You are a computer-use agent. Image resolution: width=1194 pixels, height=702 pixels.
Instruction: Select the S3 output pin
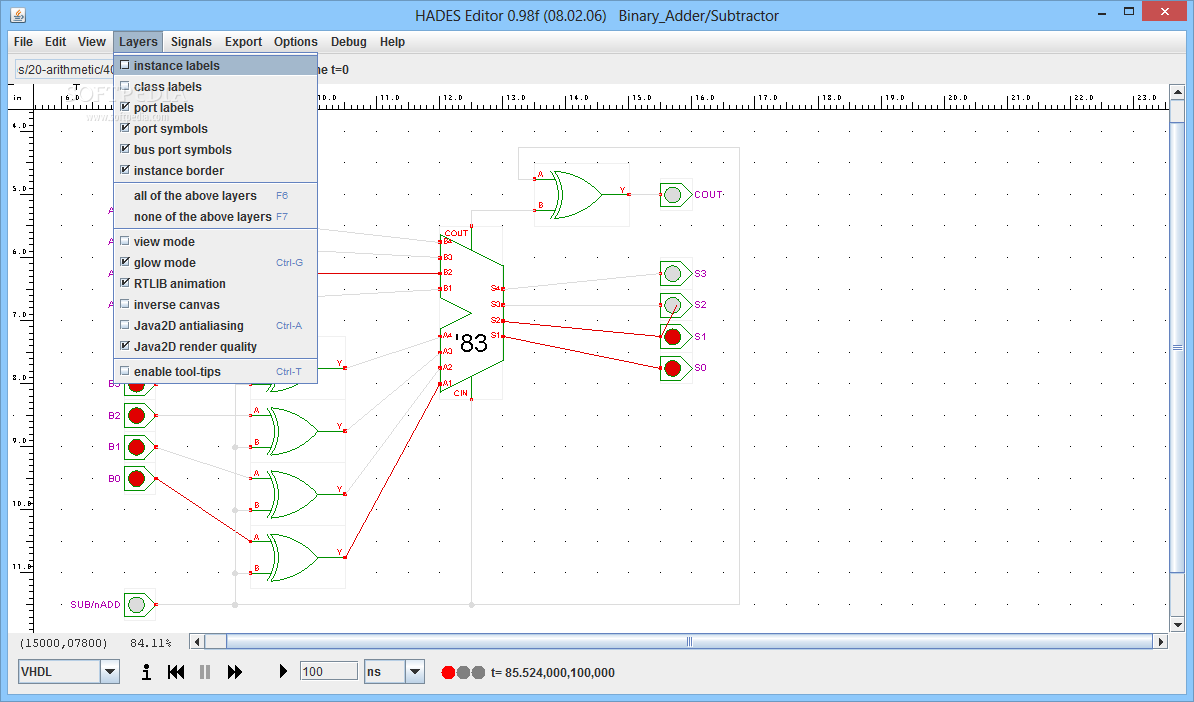coord(675,273)
